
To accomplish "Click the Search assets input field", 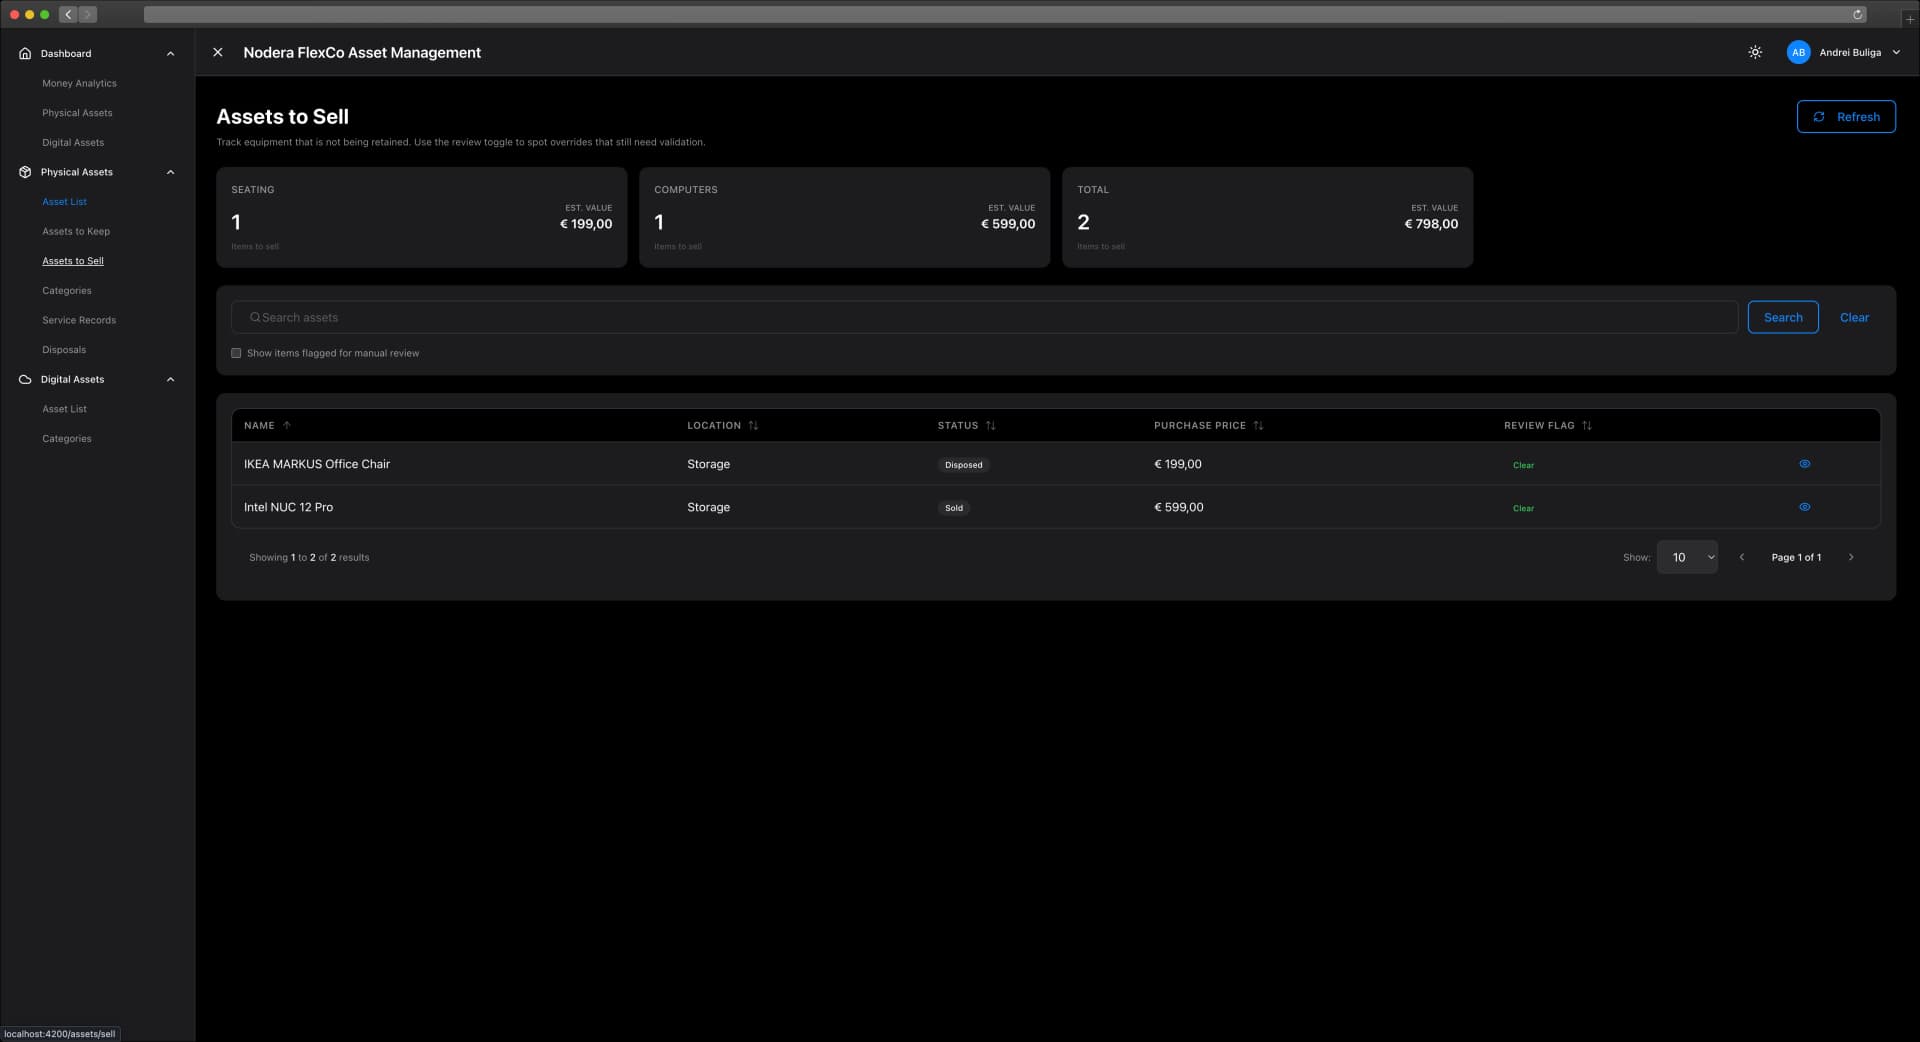I will pyautogui.click(x=984, y=317).
